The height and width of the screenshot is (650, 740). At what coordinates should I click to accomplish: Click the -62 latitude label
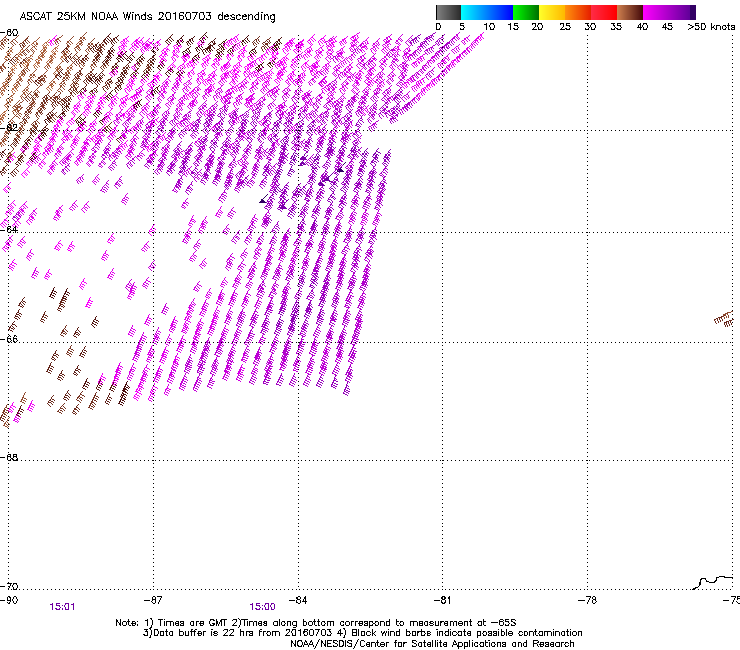pos(9,128)
